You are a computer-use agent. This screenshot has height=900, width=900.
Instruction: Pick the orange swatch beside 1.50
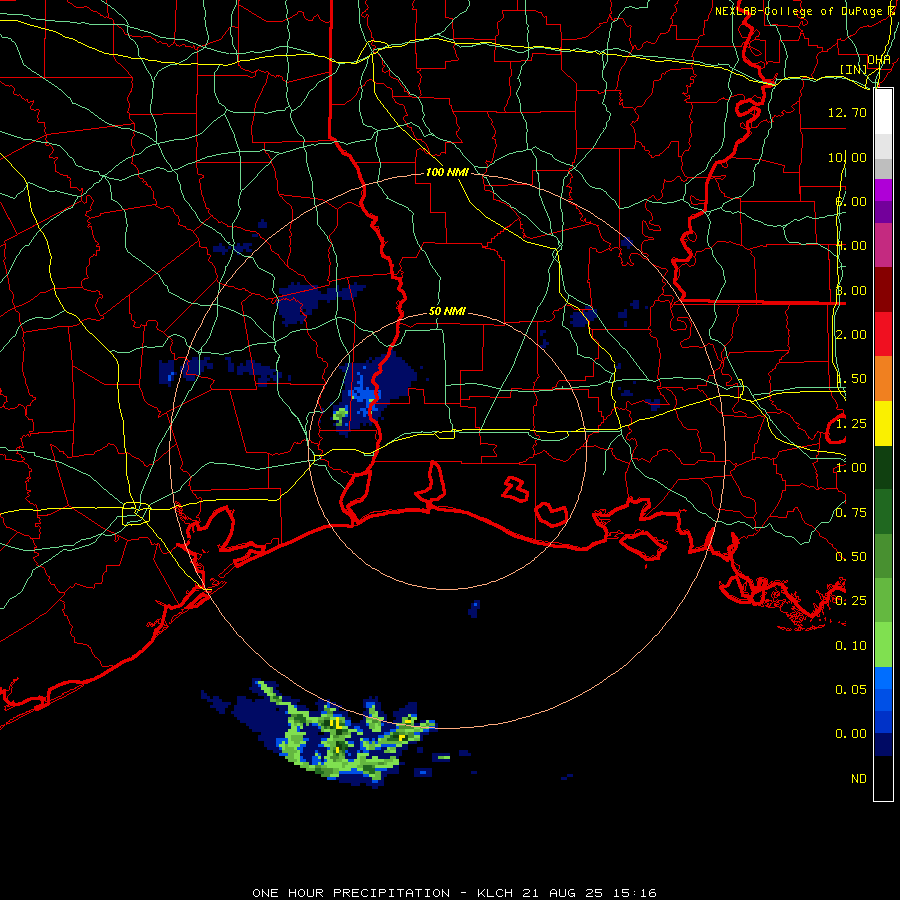(883, 378)
